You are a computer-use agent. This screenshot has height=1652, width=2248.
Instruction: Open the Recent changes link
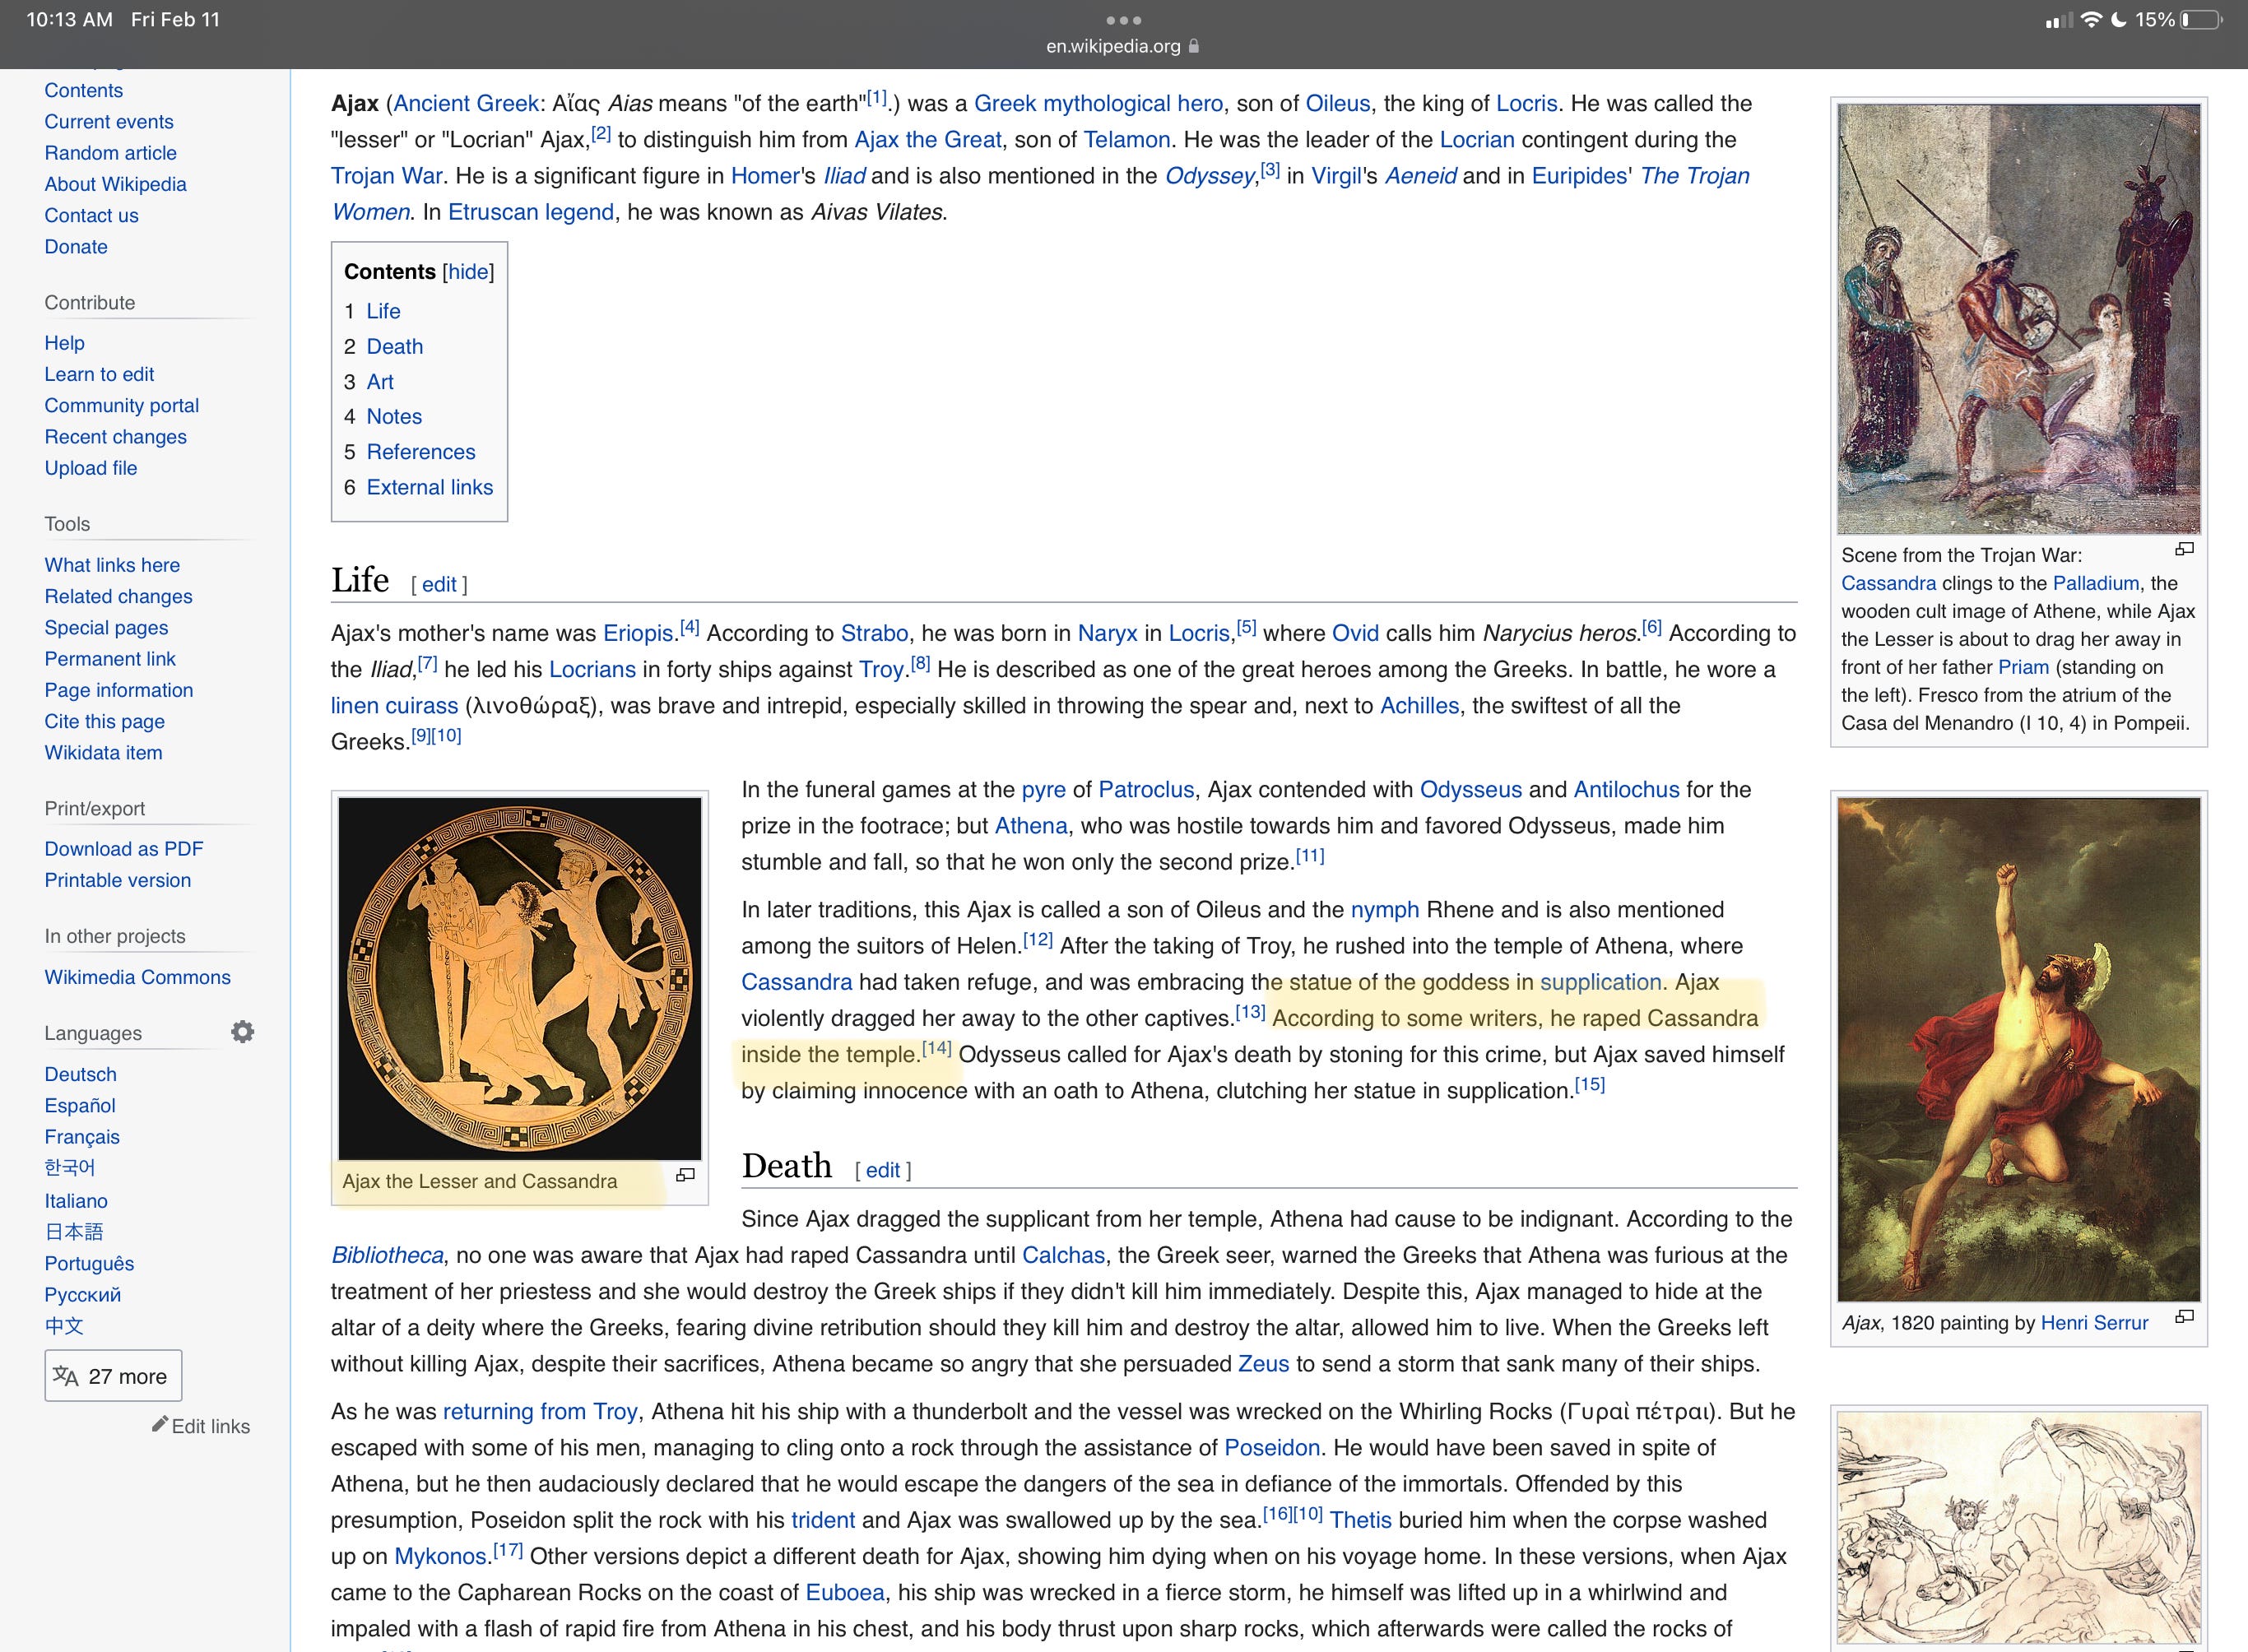[x=115, y=437]
